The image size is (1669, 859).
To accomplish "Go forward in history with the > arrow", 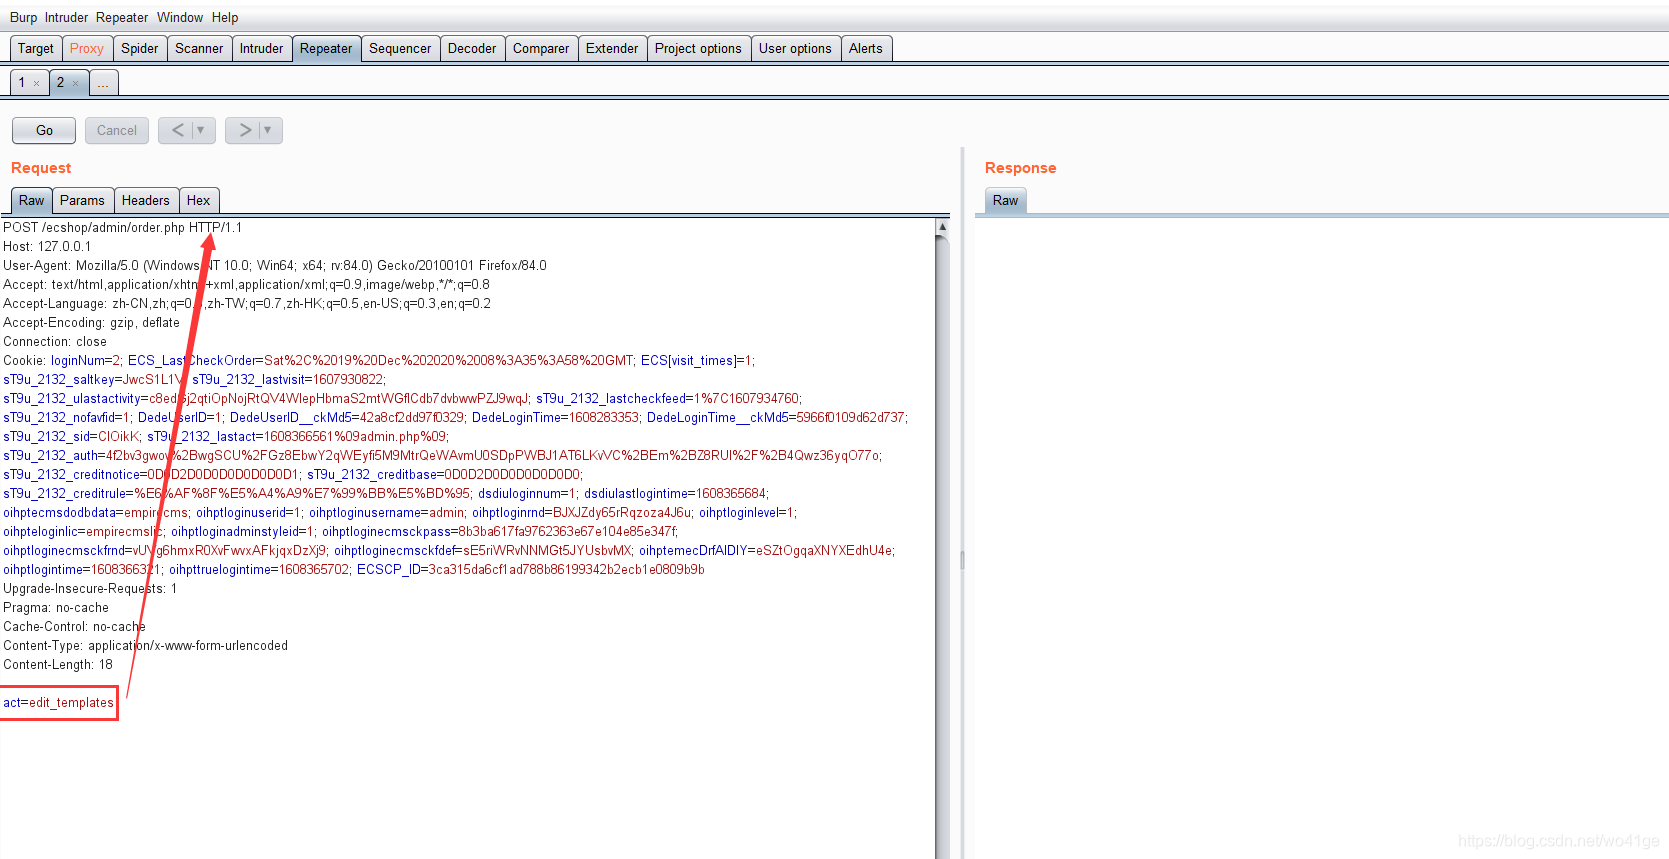I will coord(244,130).
